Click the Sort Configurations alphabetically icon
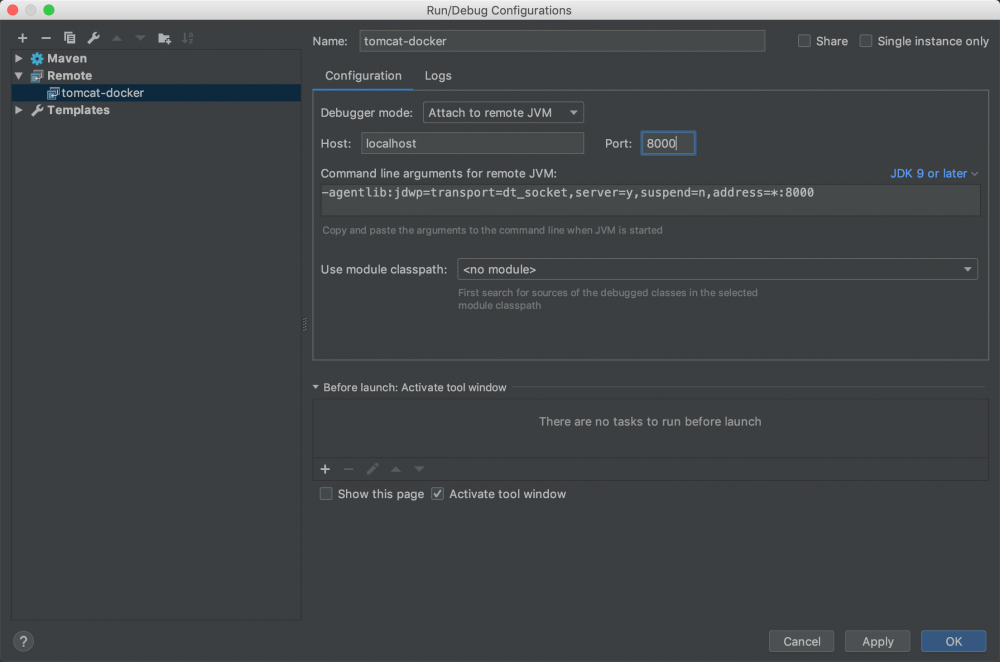 pos(187,38)
